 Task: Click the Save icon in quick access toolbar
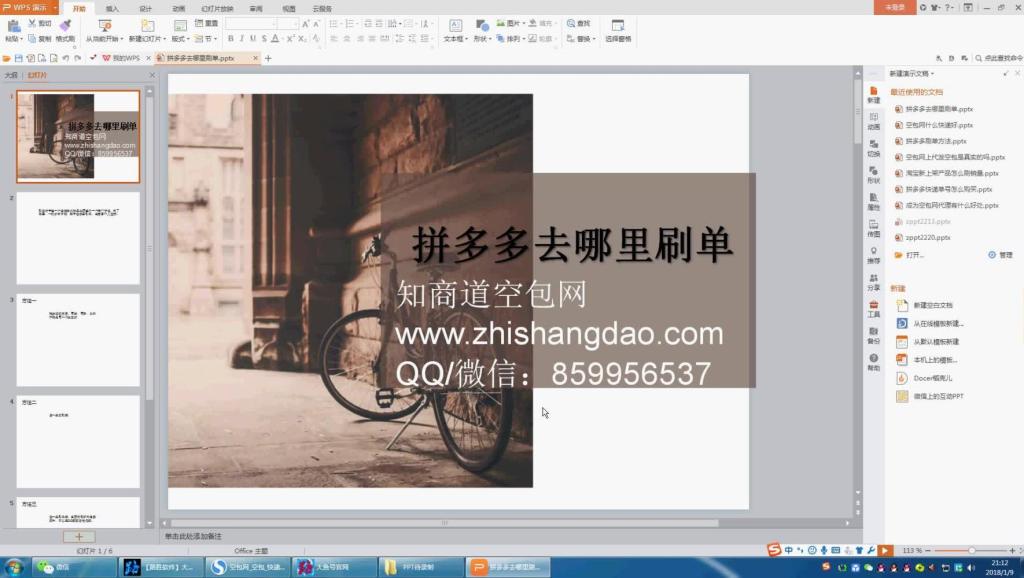coord(19,58)
